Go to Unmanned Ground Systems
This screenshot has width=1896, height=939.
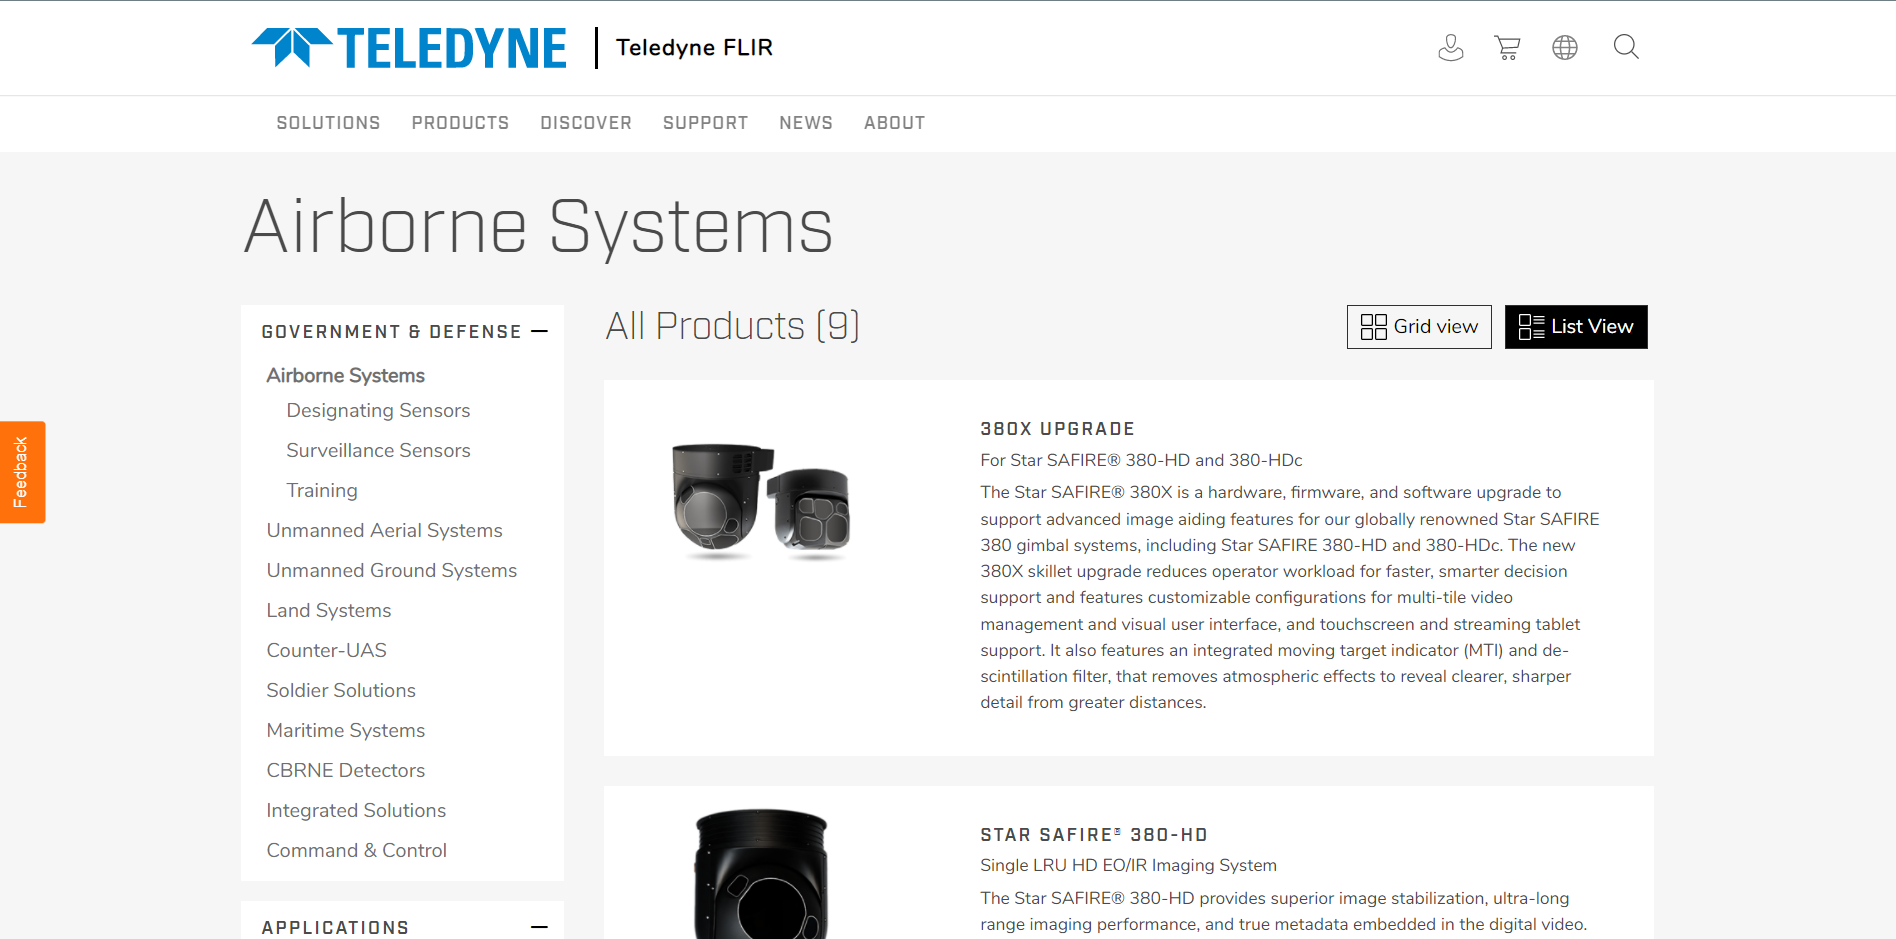pyautogui.click(x=391, y=570)
